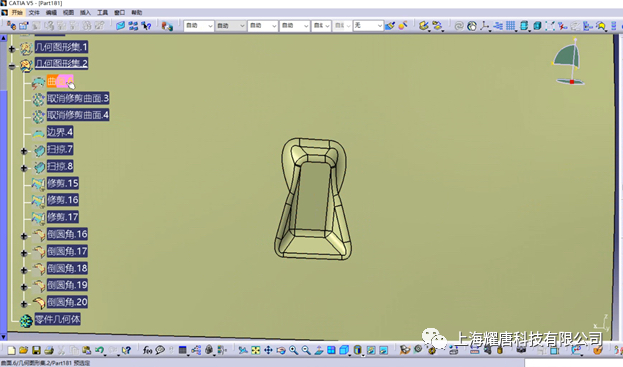Viewport: 623px width, 367px height.
Task: Expand the 扫掠.7 tree node
Action: 24,151
